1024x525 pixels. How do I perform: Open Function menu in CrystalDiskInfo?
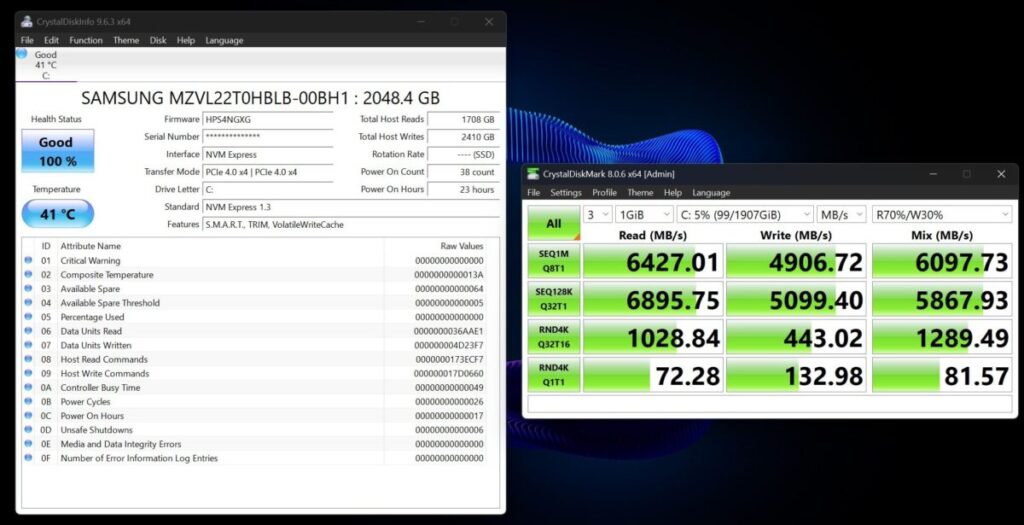86,40
